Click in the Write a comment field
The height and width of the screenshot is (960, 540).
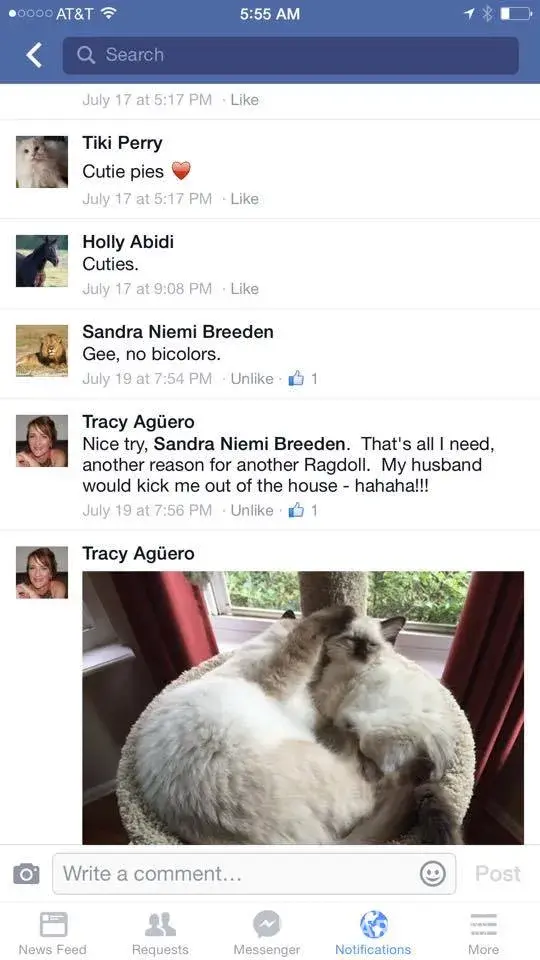(254, 874)
